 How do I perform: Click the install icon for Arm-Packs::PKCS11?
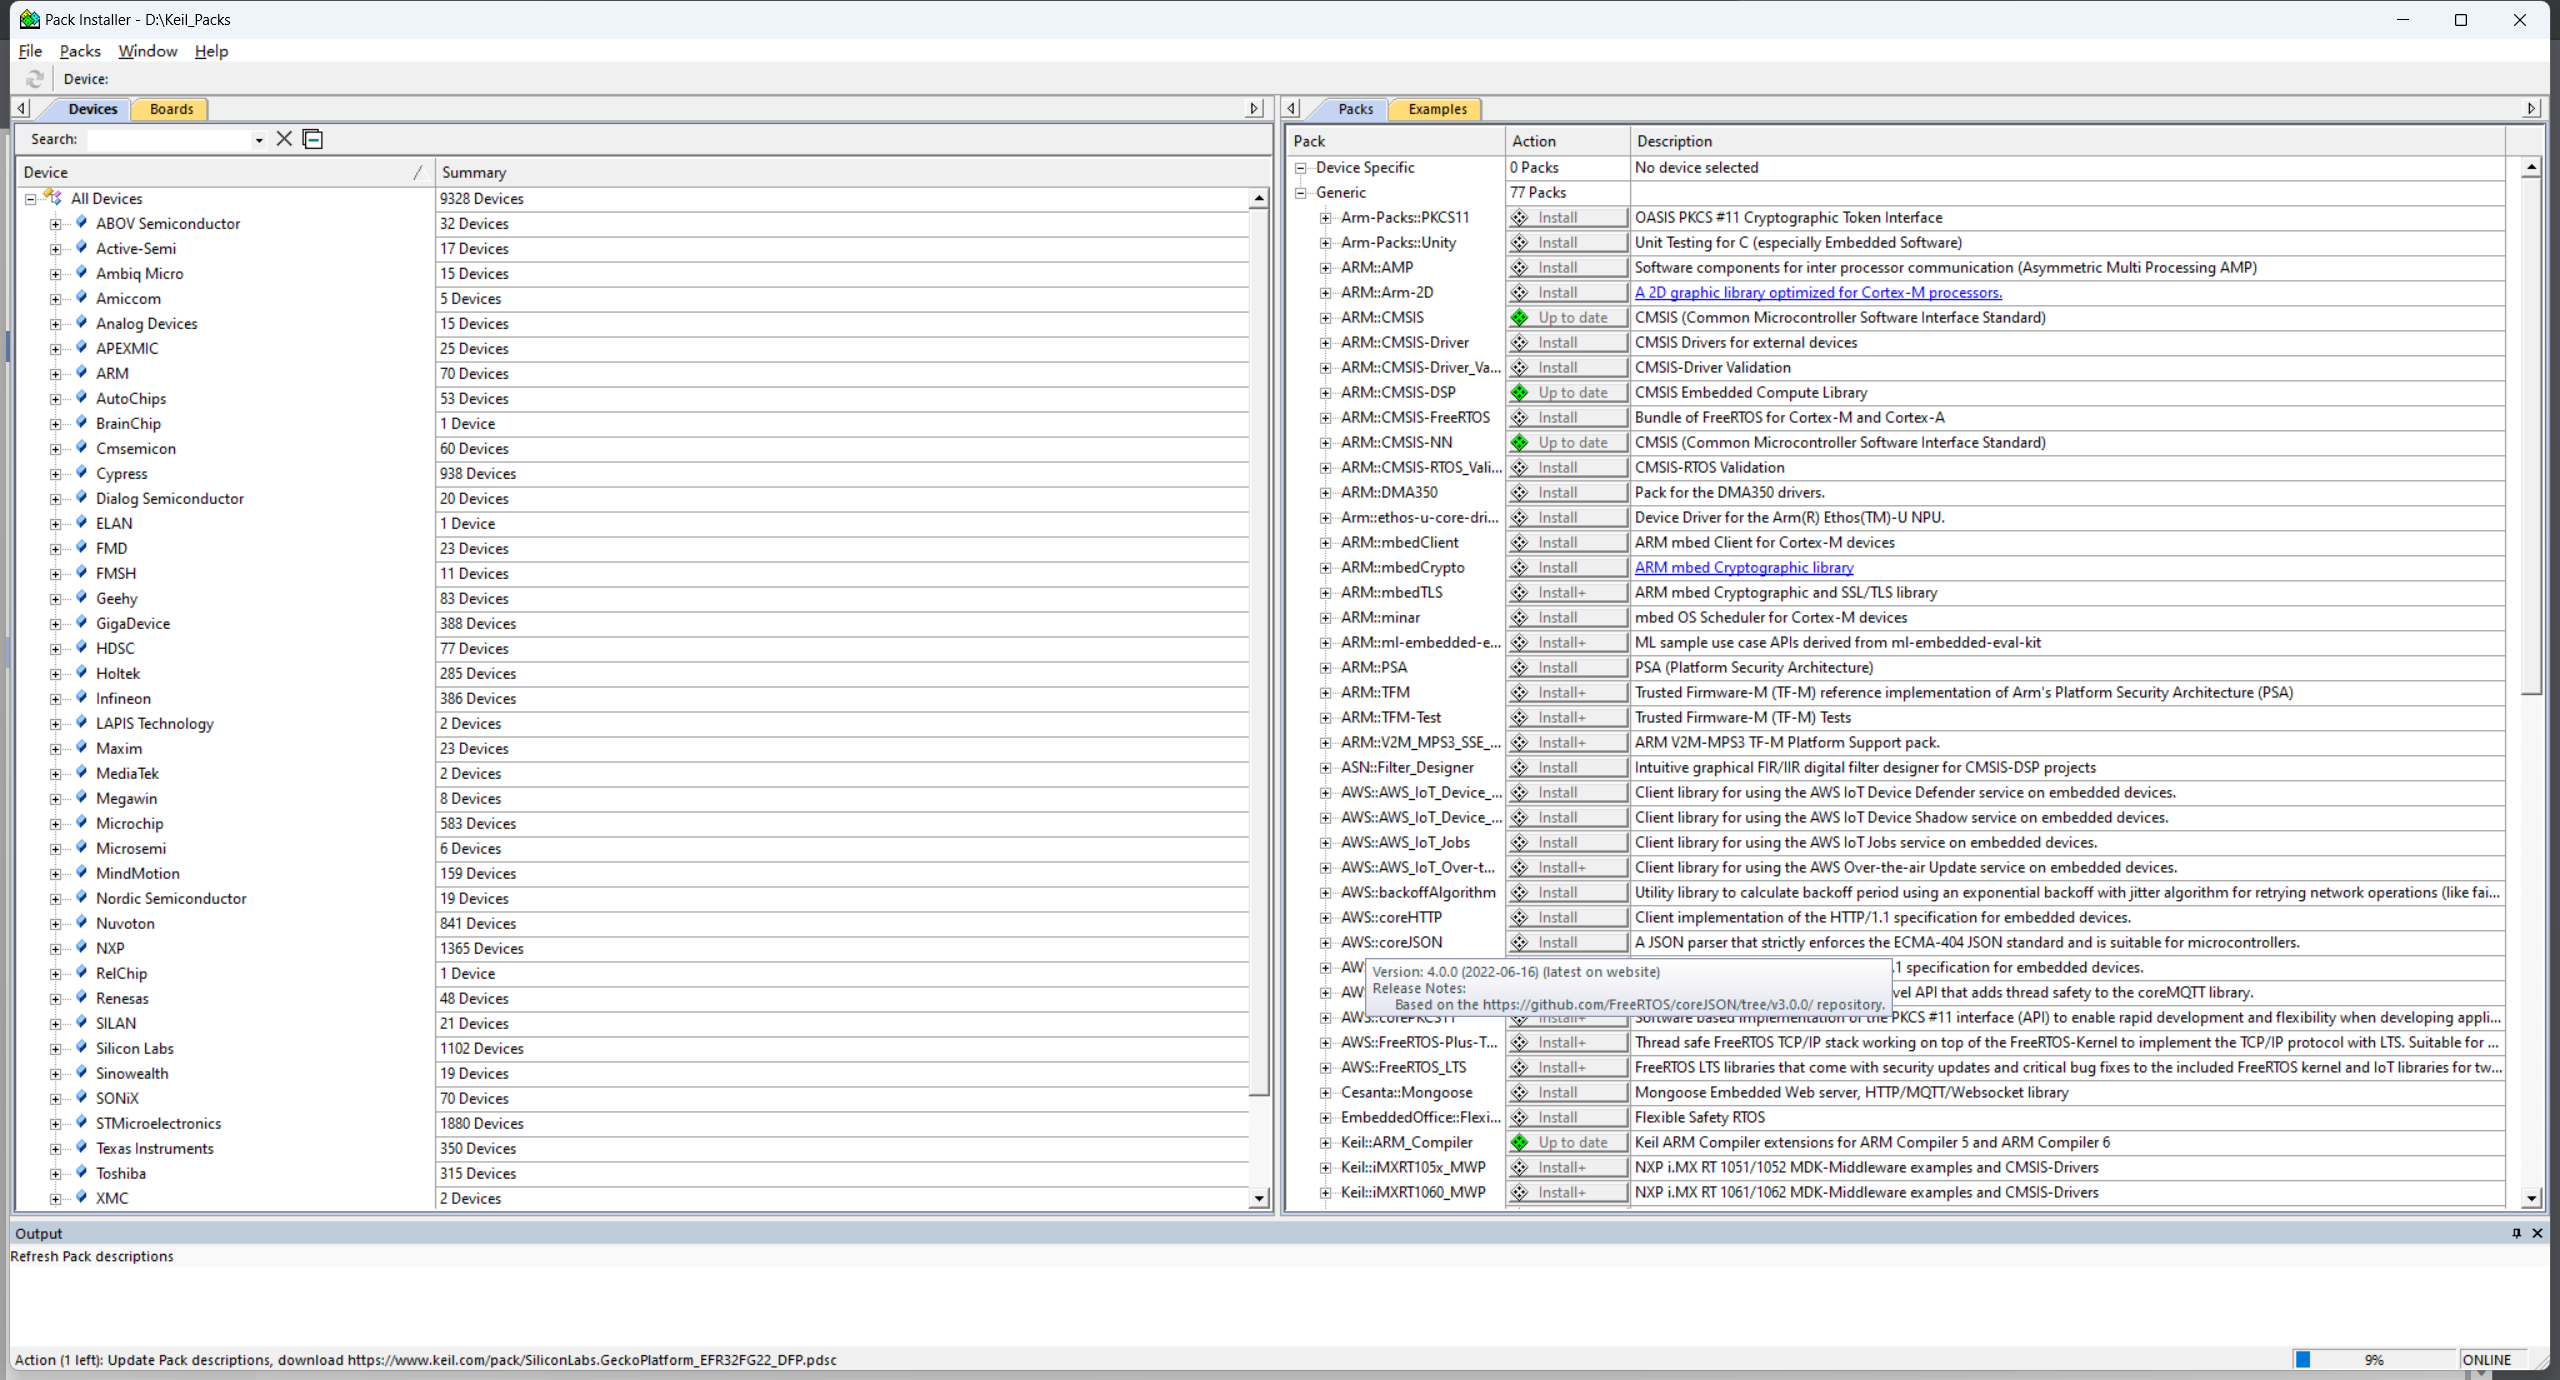click(1520, 218)
